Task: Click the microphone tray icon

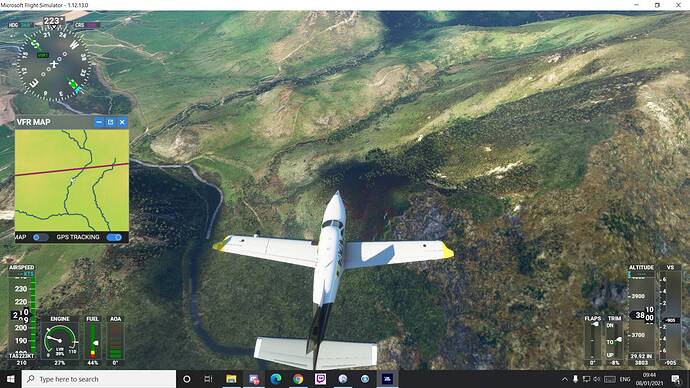Action: (x=575, y=379)
